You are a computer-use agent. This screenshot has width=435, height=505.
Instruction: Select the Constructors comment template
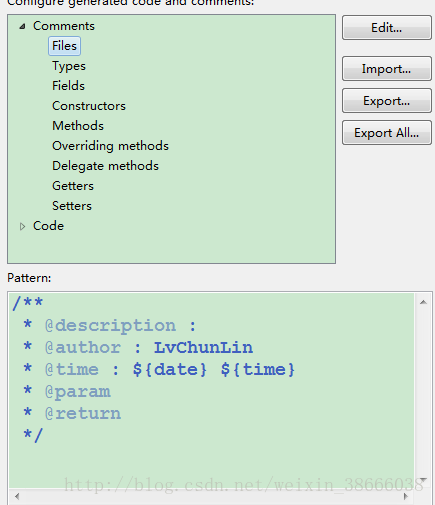click(89, 106)
